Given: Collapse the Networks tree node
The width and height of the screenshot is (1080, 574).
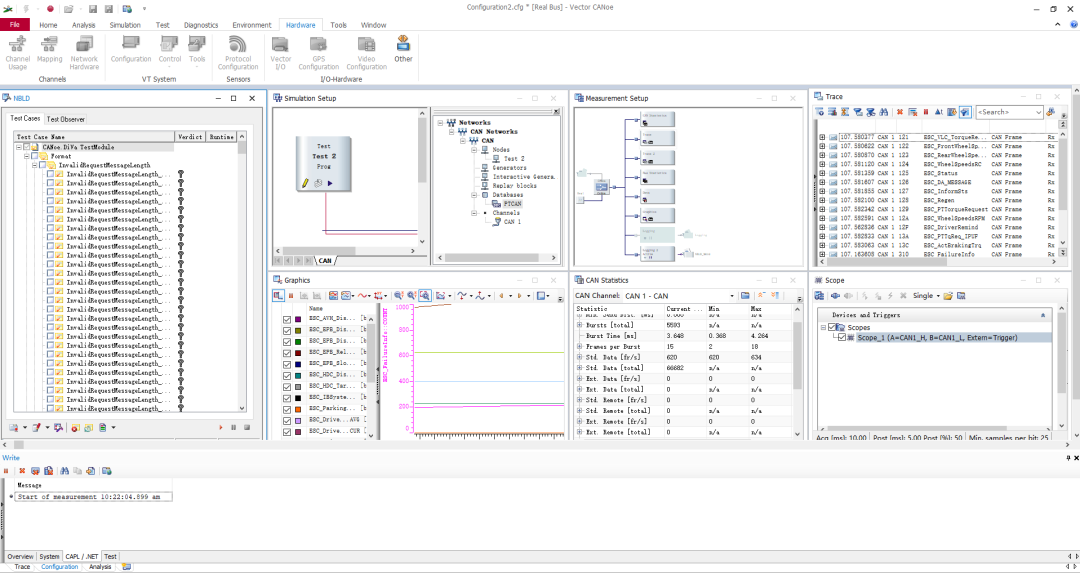Looking at the screenshot, I should 440,123.
